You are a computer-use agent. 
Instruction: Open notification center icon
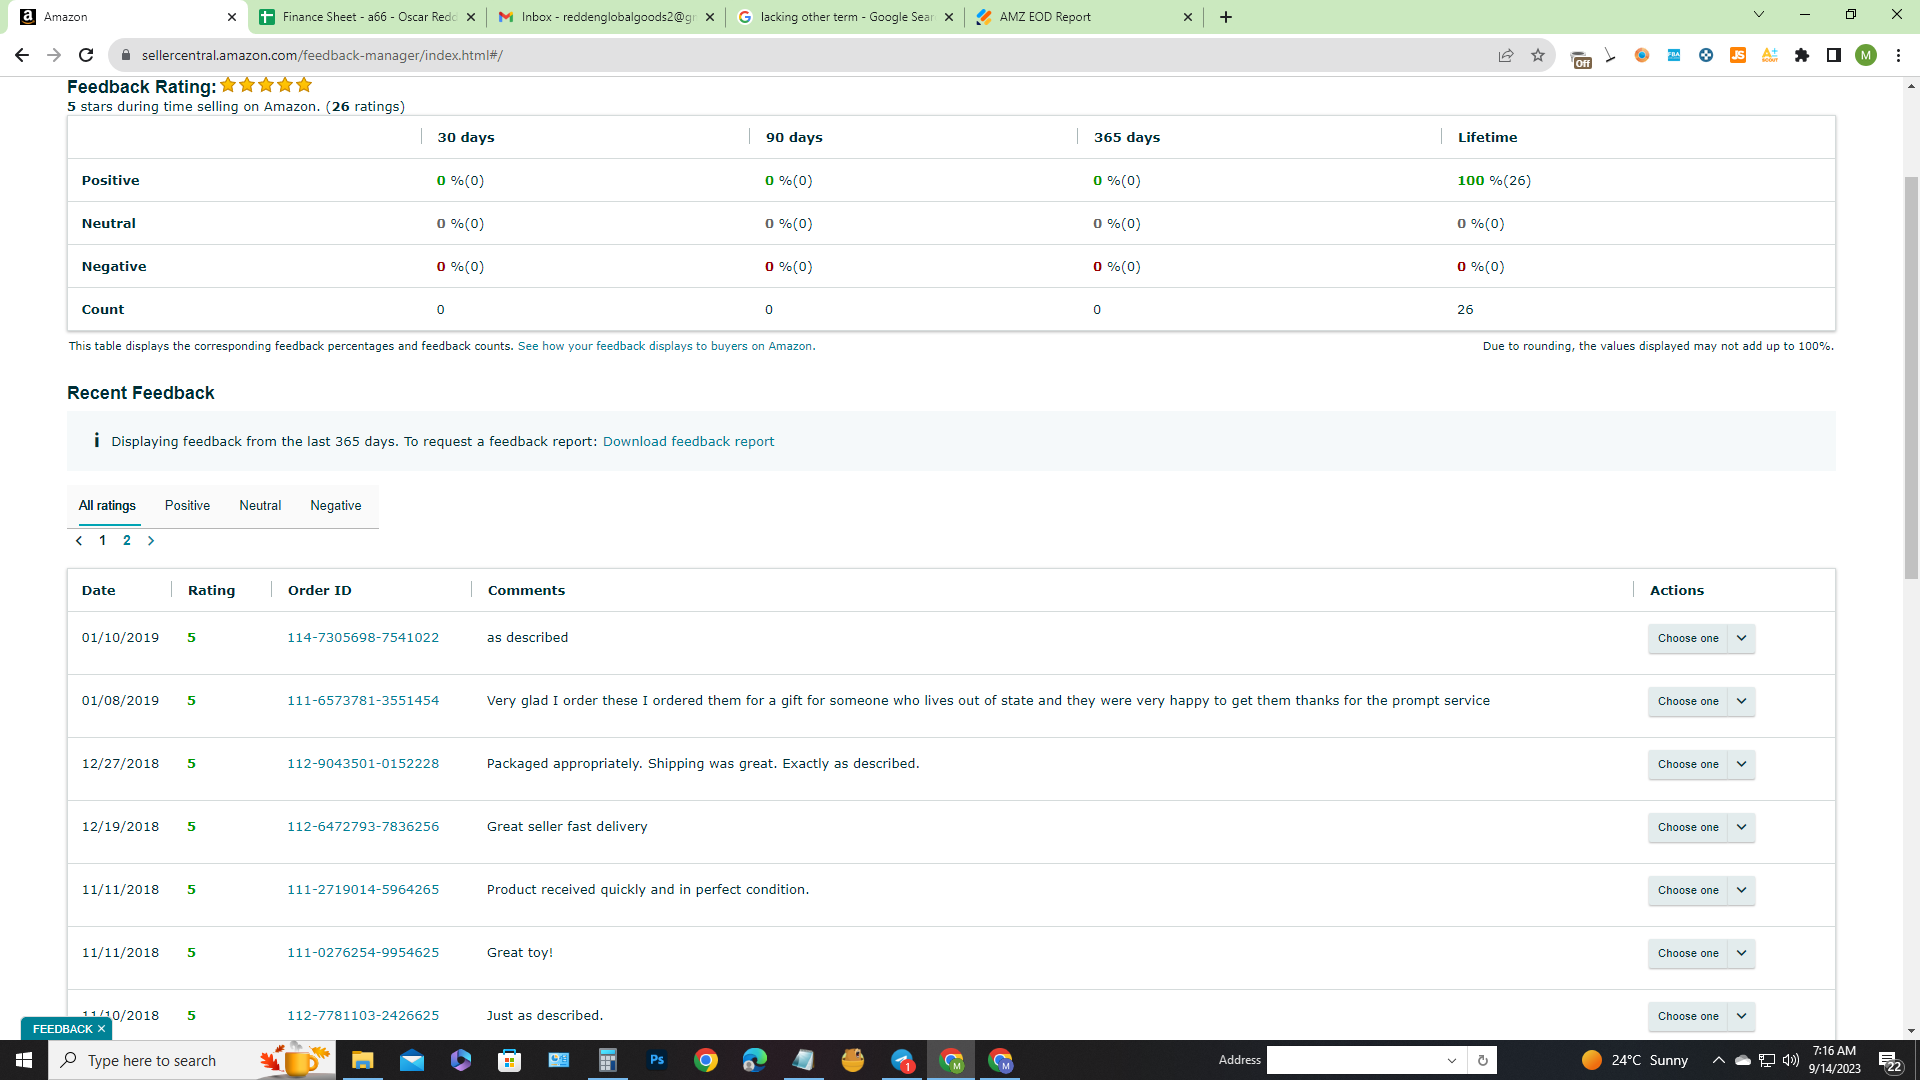click(1890, 1060)
